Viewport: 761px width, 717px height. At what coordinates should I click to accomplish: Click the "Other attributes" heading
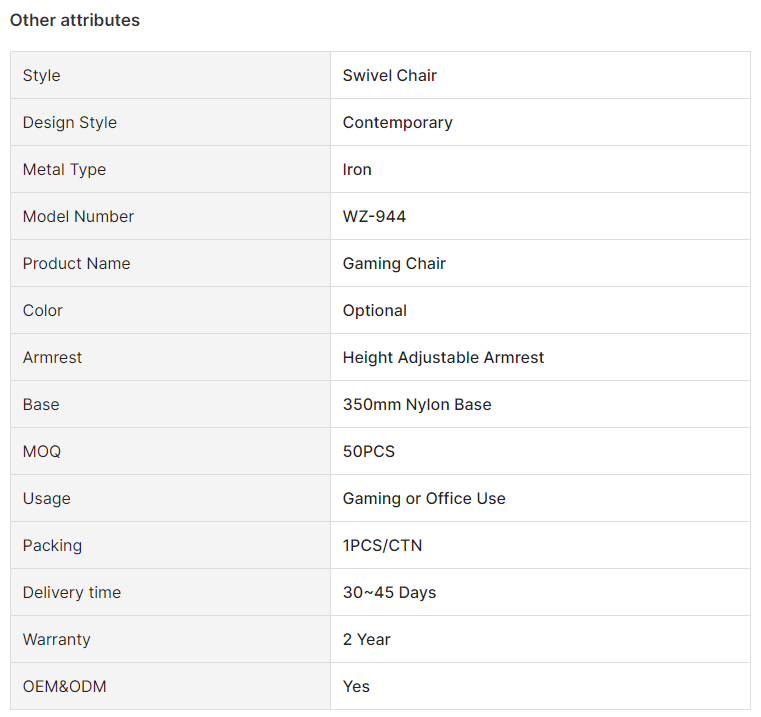click(x=75, y=20)
